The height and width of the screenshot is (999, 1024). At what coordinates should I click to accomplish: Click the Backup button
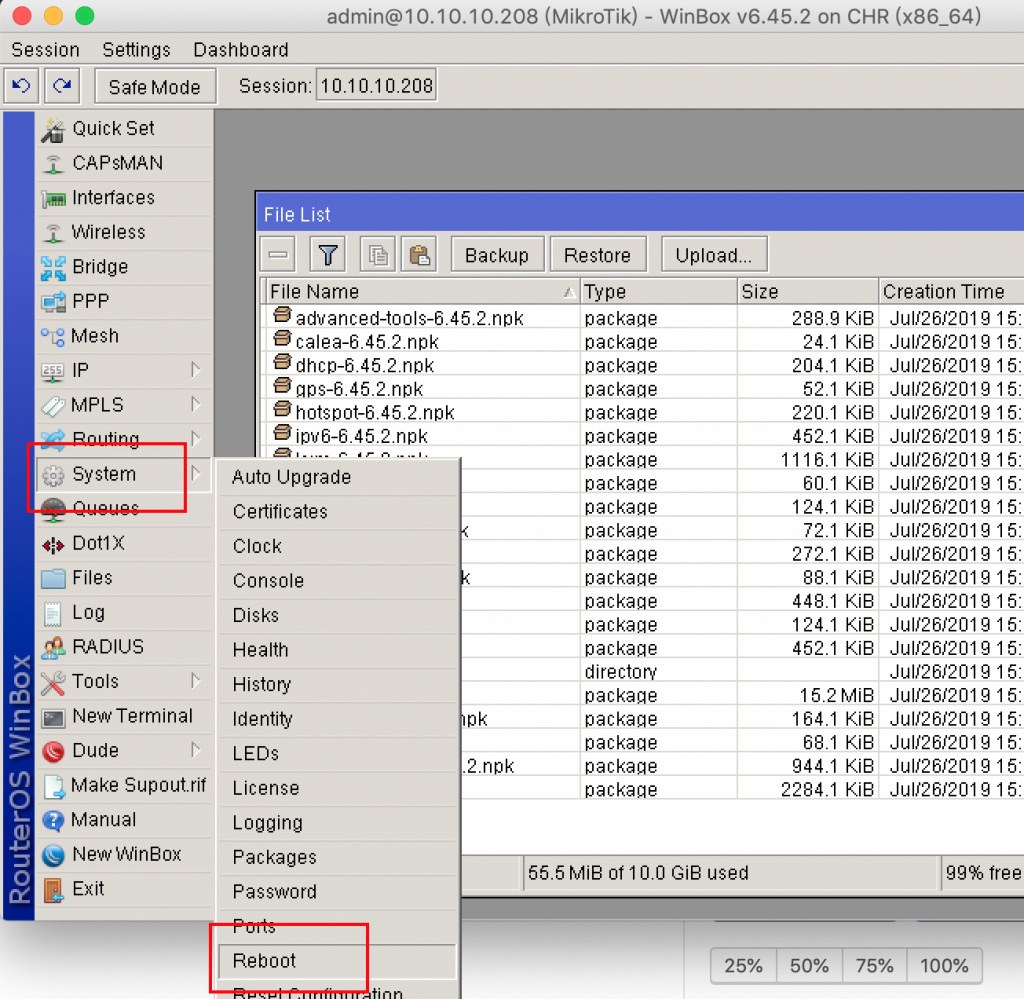(x=497, y=255)
